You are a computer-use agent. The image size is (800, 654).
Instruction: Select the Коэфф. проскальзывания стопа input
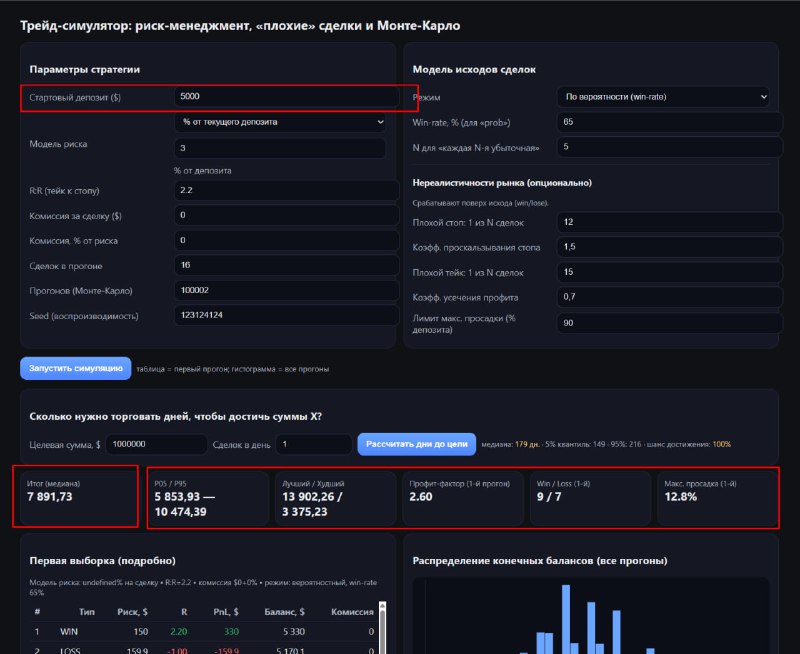[x=670, y=246]
